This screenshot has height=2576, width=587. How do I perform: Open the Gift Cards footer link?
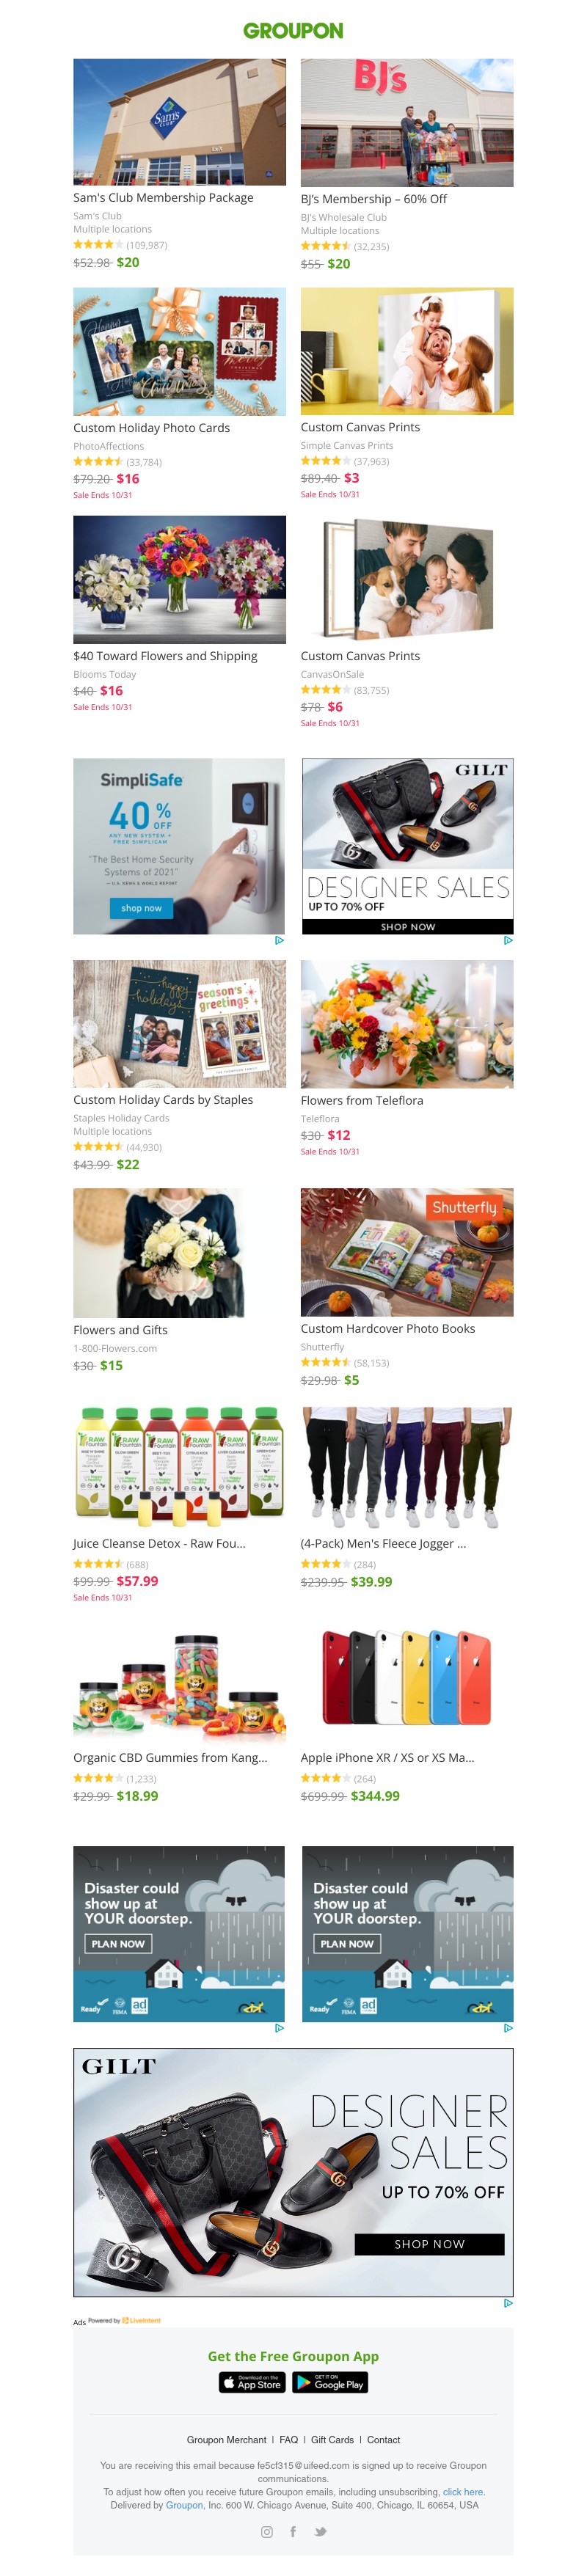[x=332, y=2439]
